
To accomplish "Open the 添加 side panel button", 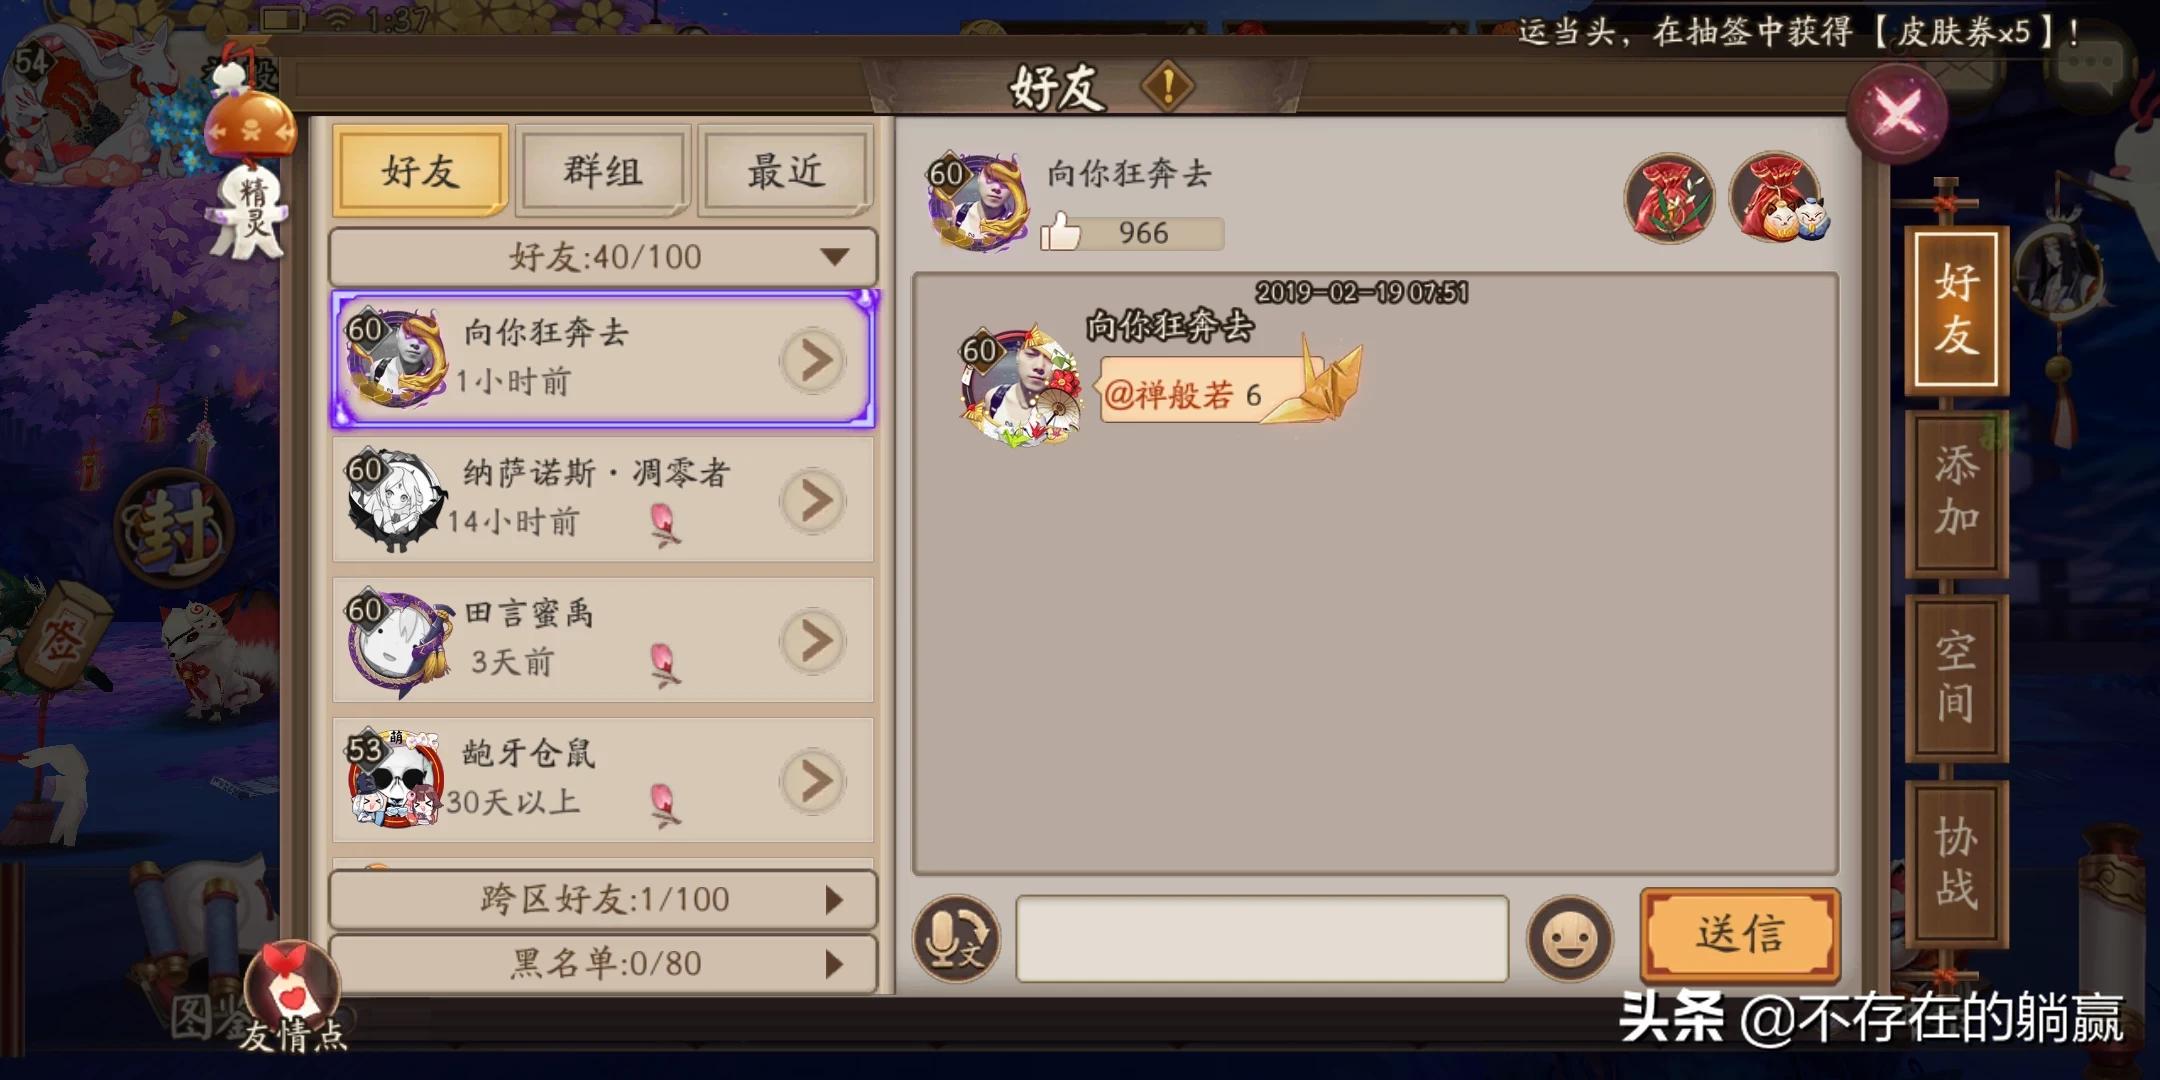I will tap(1957, 492).
